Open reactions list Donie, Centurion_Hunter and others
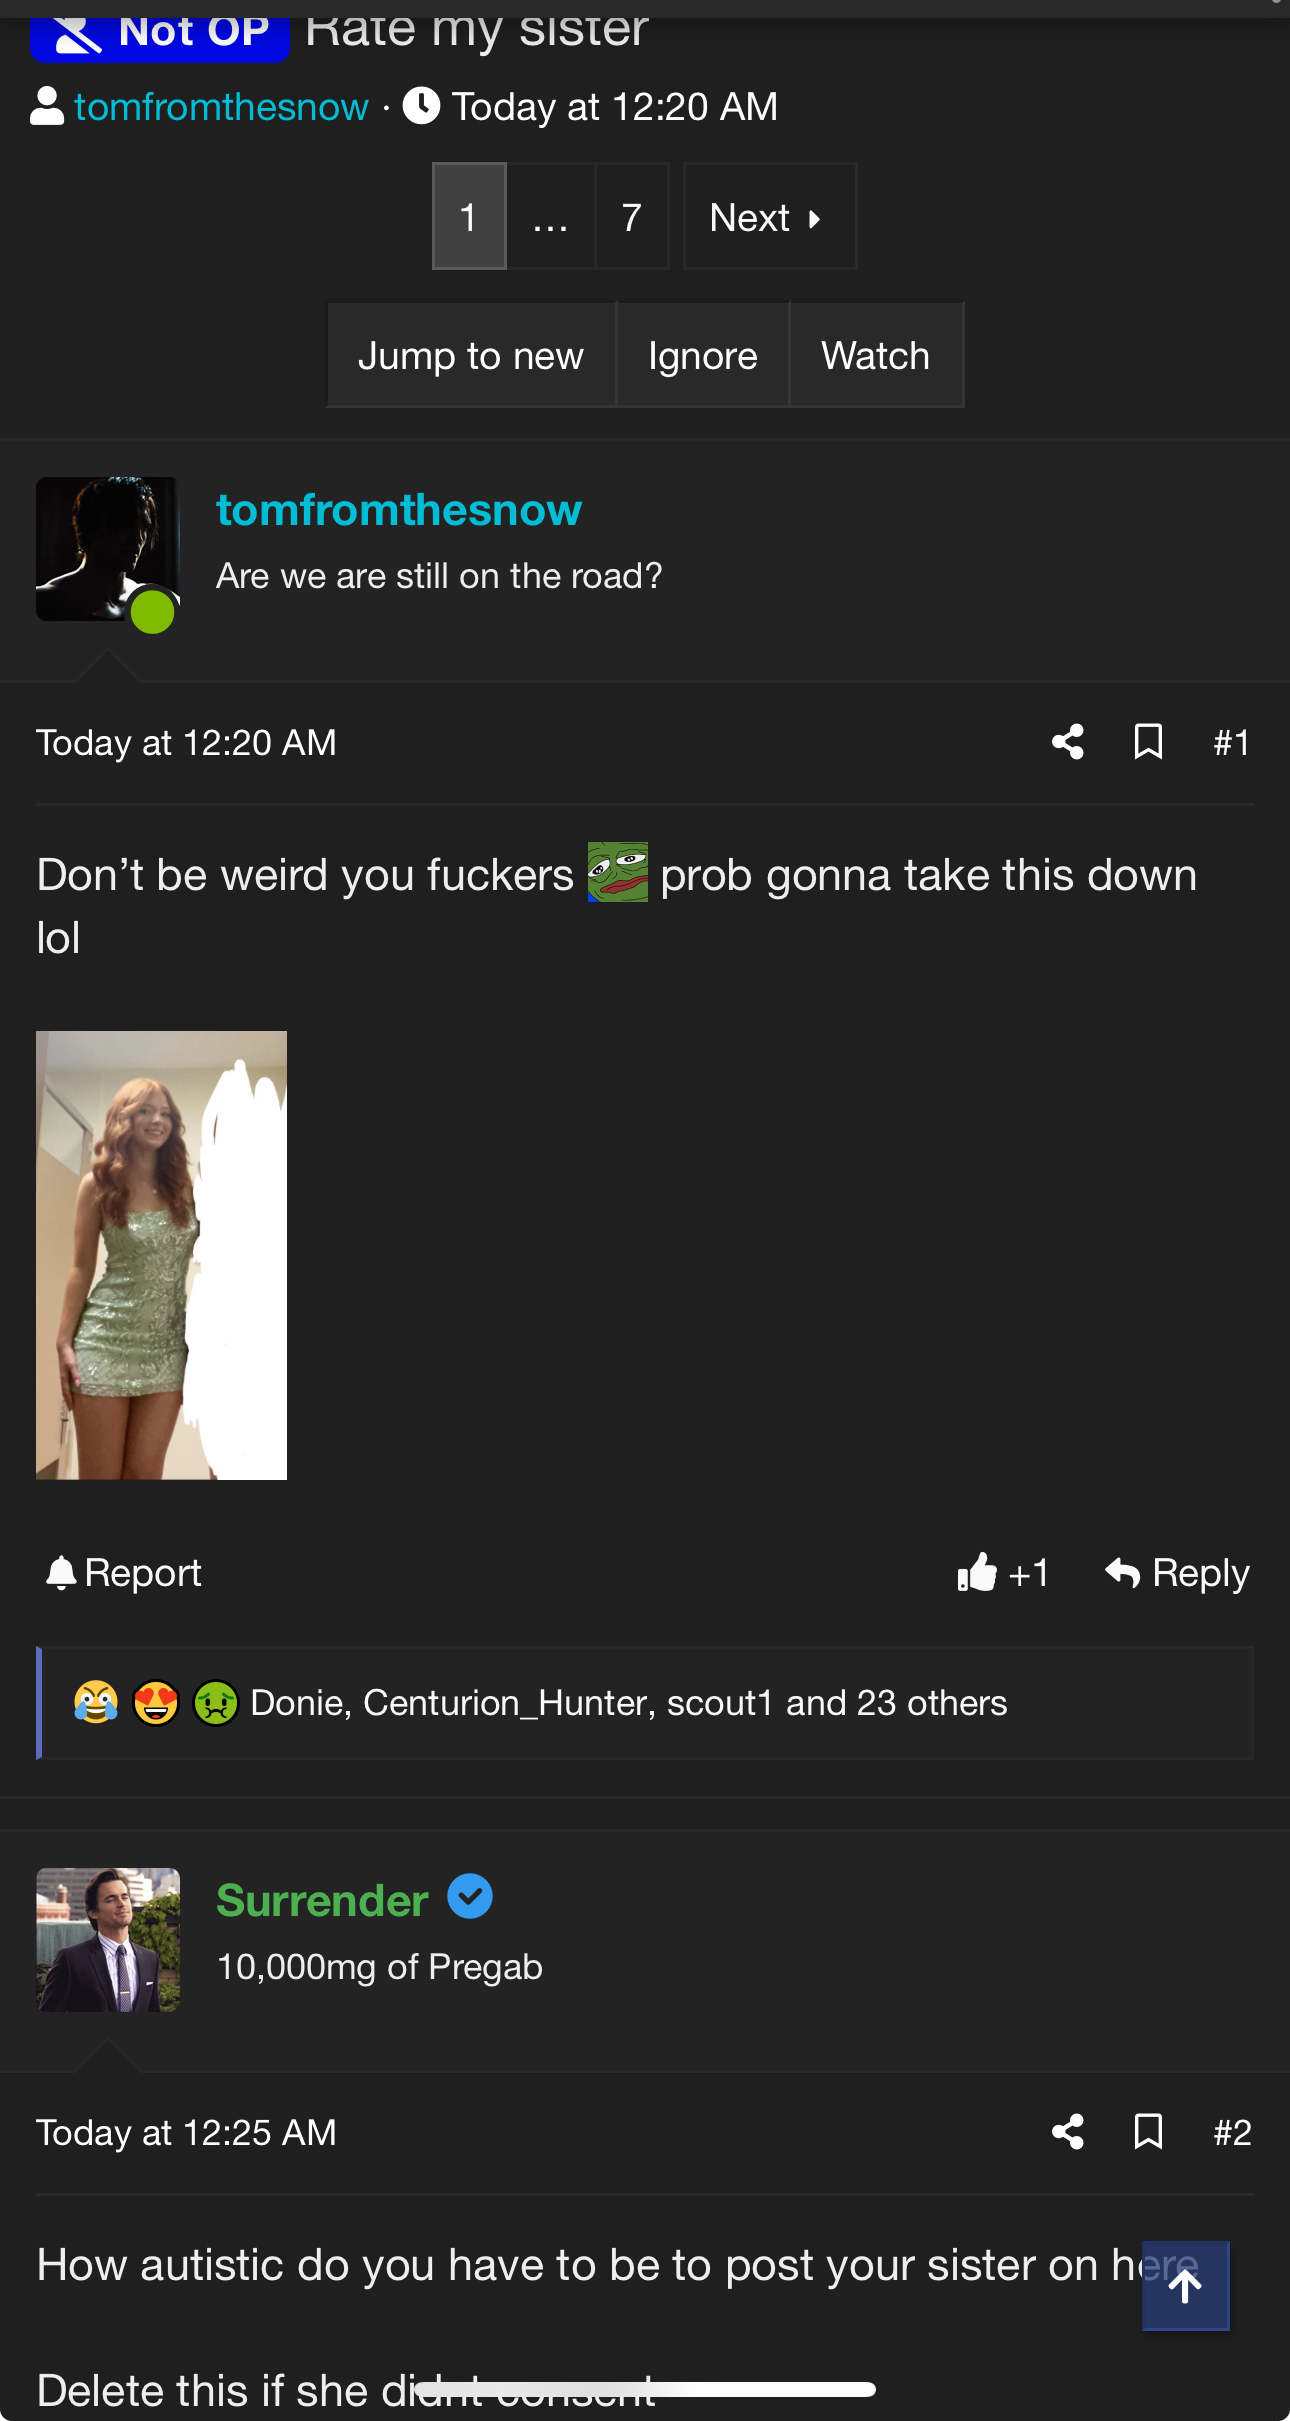Image resolution: width=1290 pixels, height=2421 pixels. (629, 1703)
